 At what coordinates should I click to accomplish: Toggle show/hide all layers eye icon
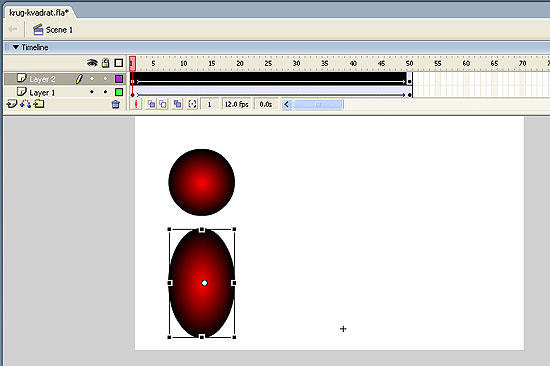click(x=92, y=63)
